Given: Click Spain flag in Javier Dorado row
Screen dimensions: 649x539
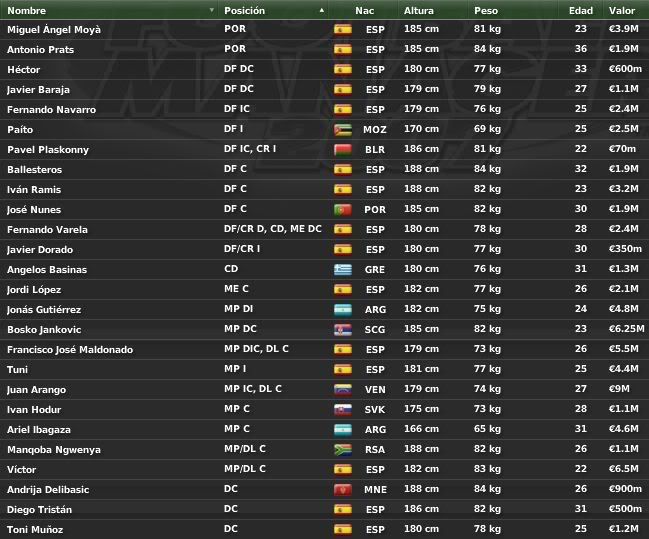Looking at the screenshot, I should coord(343,249).
